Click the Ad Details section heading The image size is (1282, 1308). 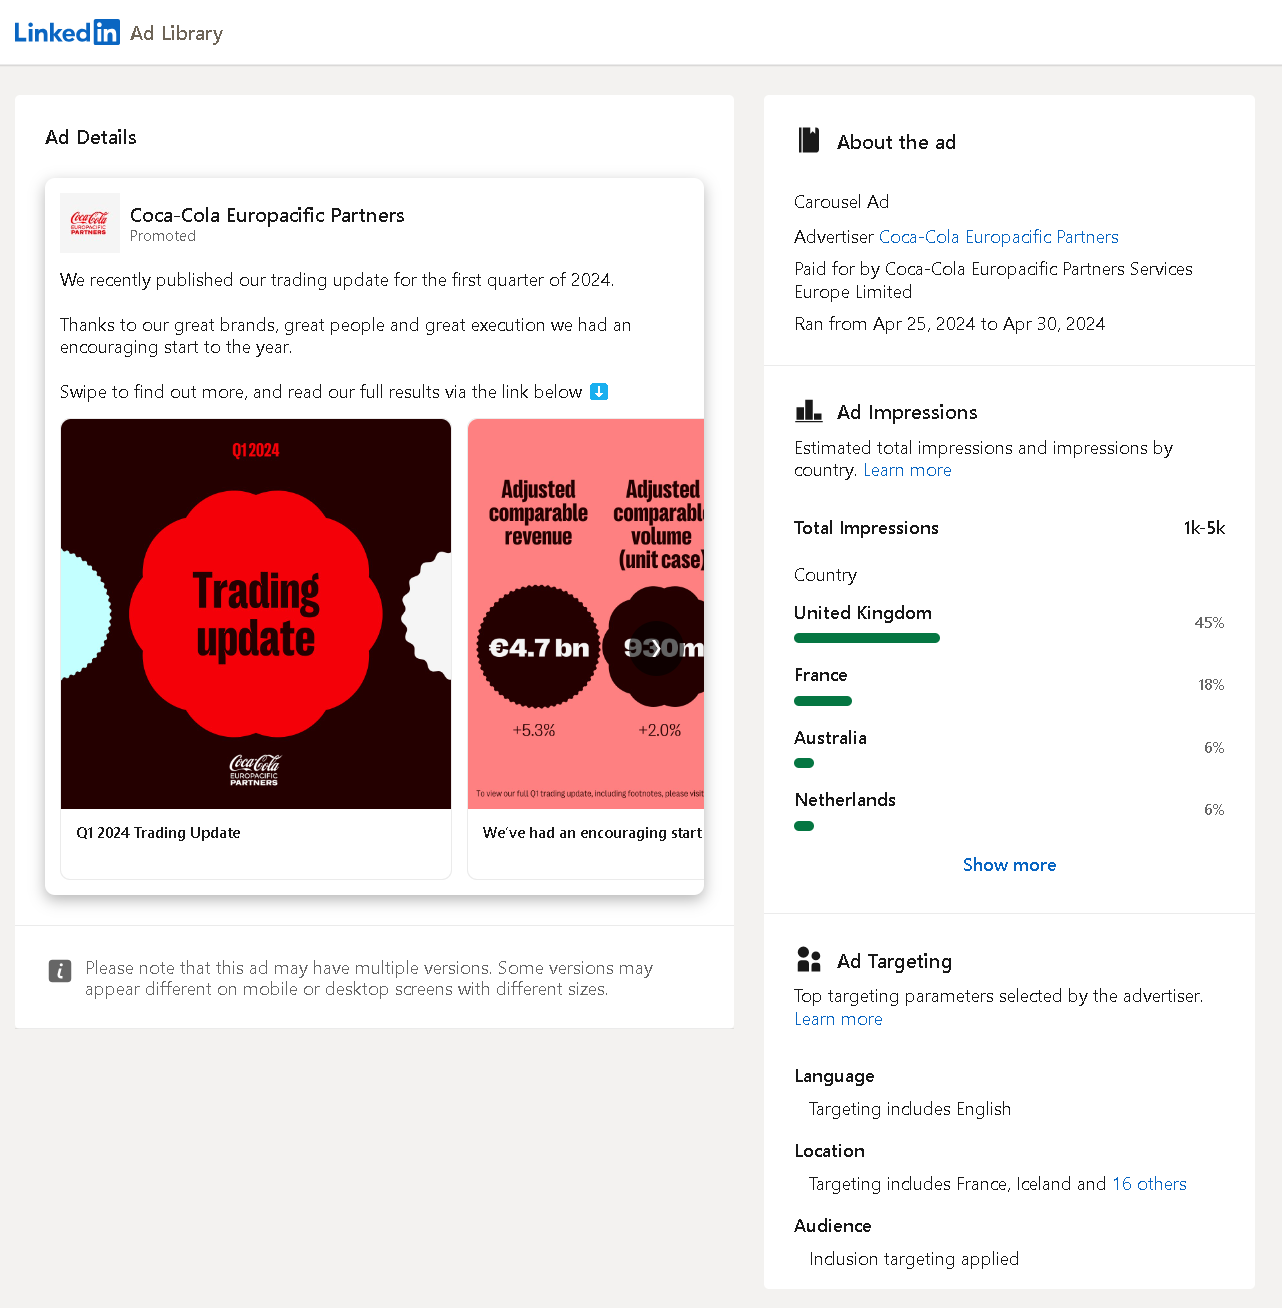(90, 137)
